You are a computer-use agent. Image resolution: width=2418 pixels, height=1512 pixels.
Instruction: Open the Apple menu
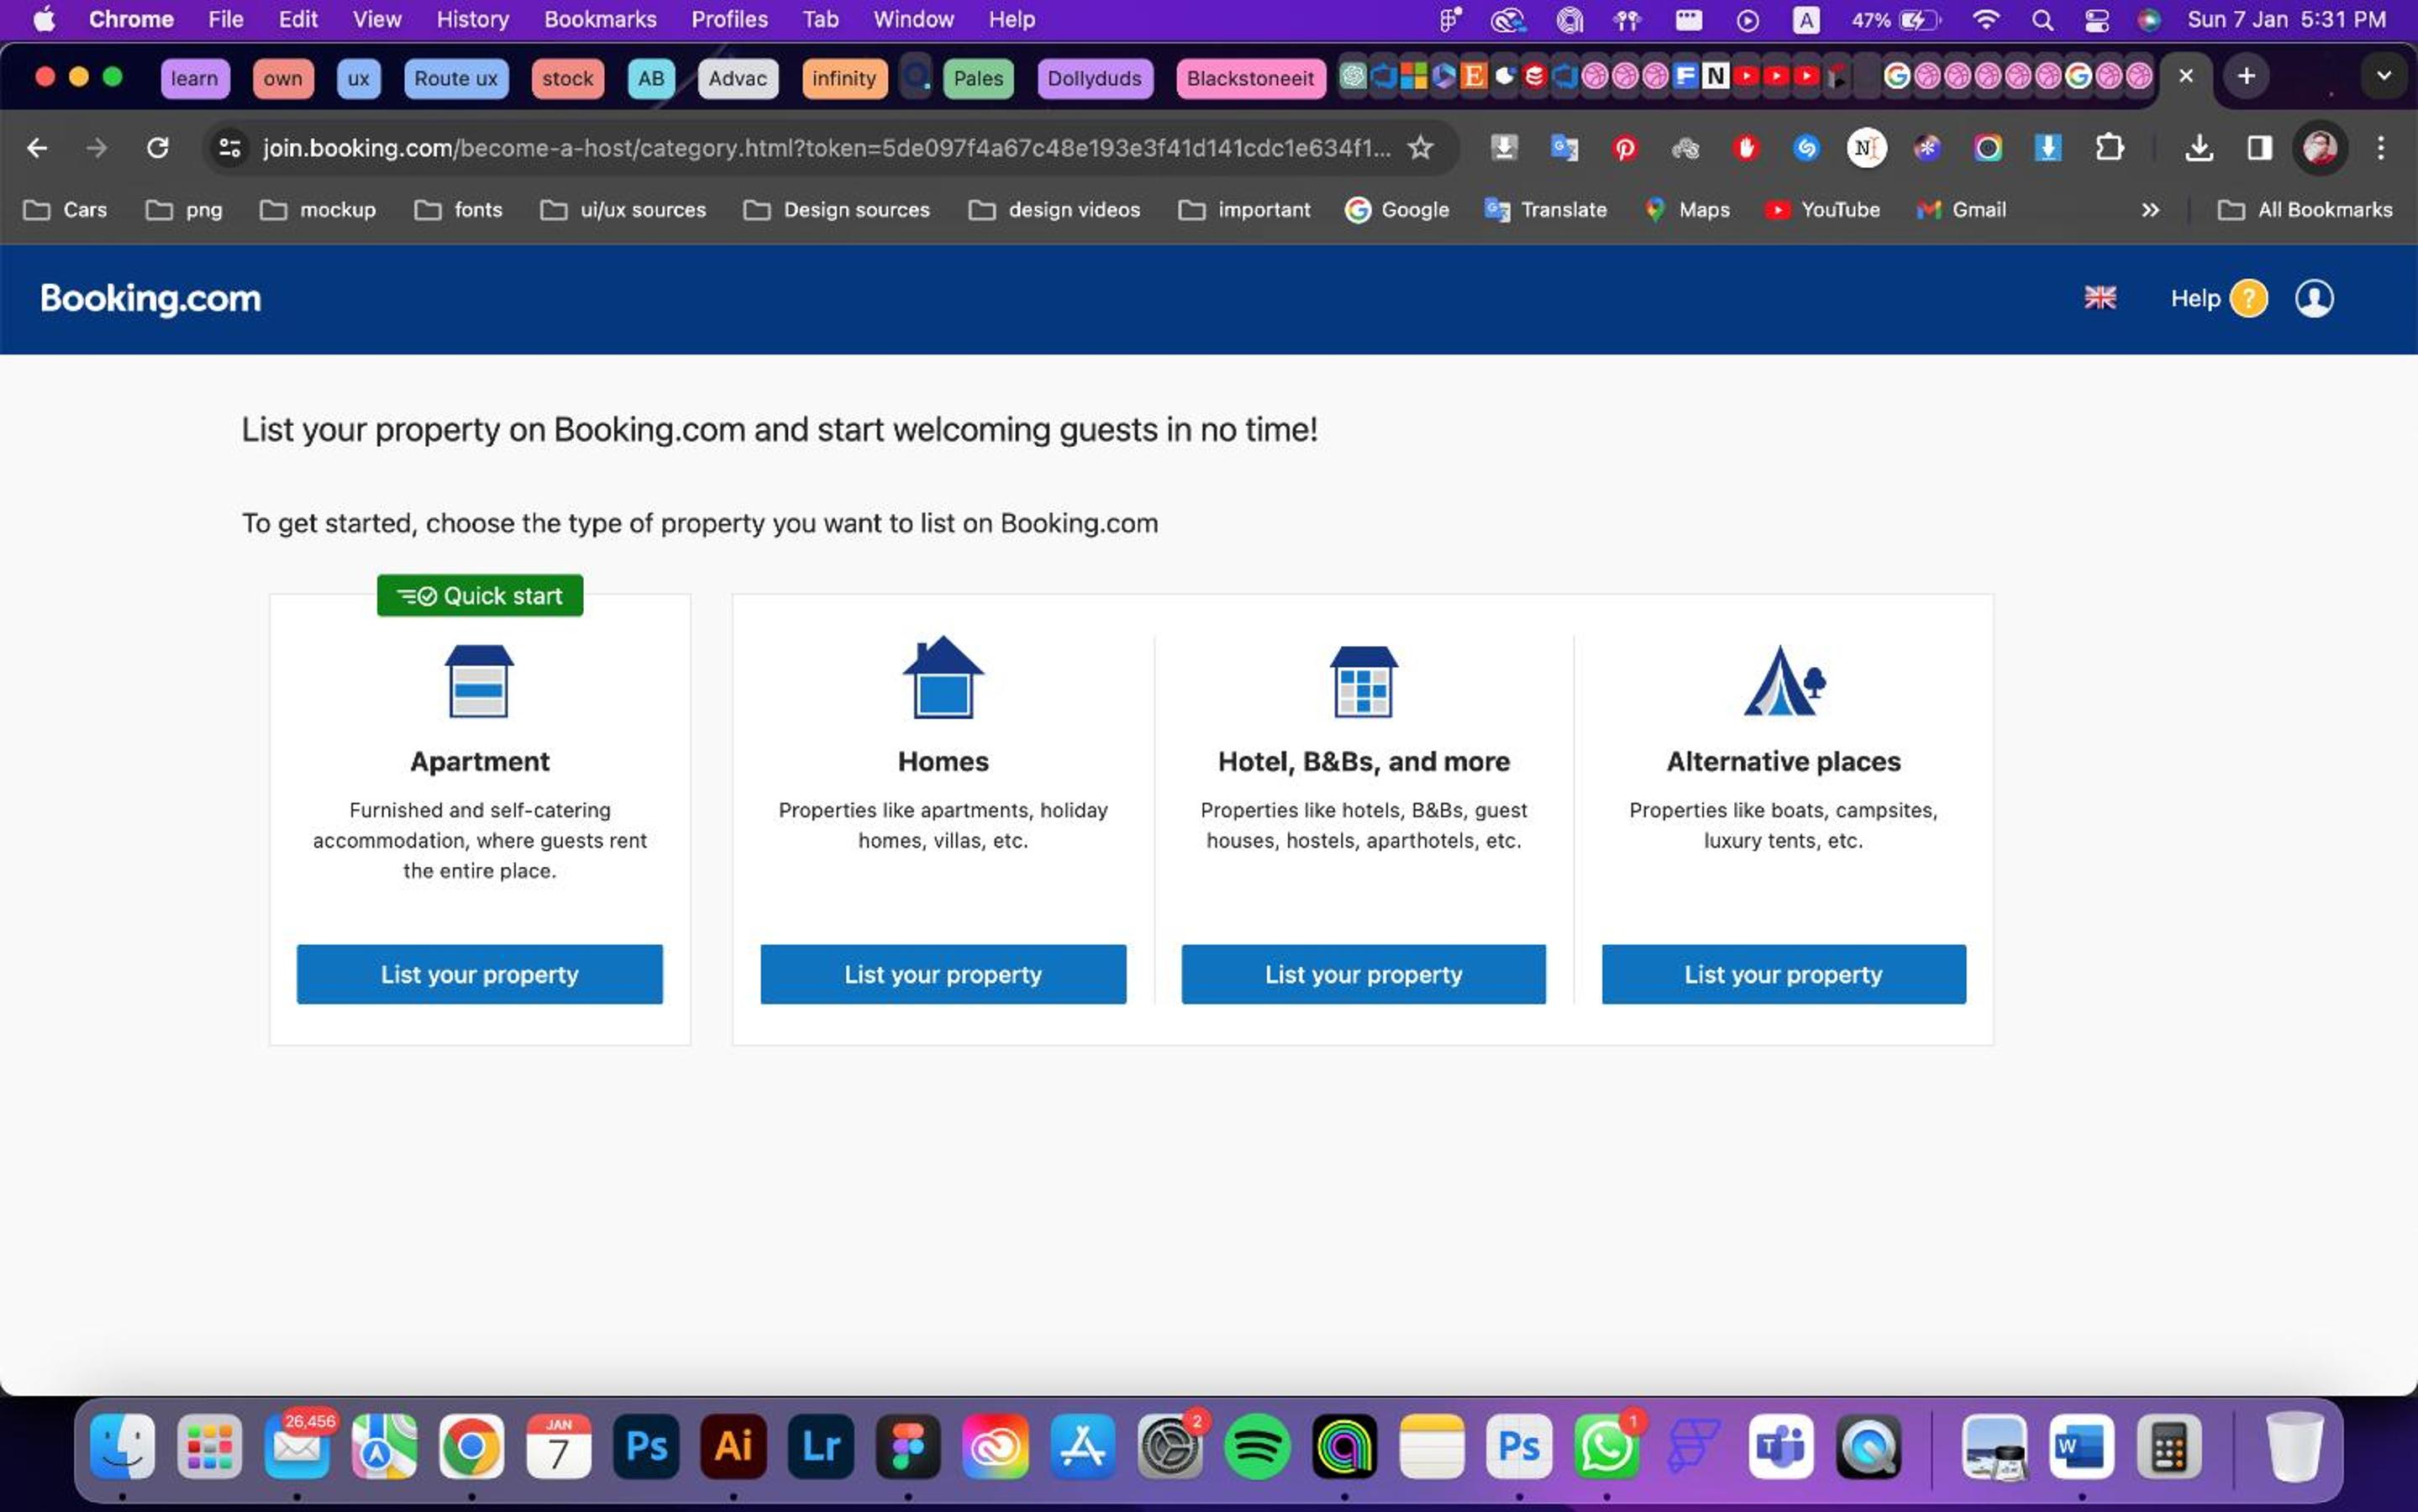44,20
